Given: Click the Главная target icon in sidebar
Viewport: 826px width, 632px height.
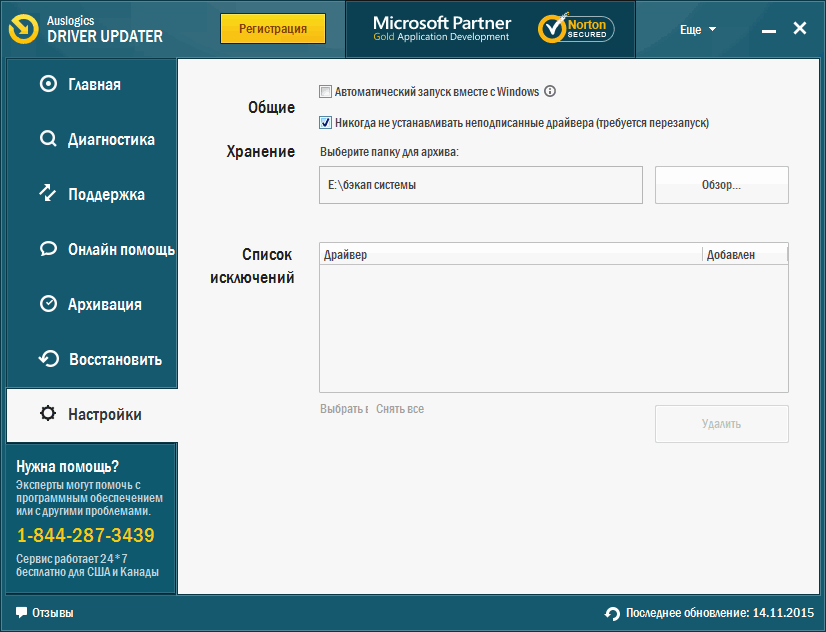Looking at the screenshot, I should click(47, 84).
